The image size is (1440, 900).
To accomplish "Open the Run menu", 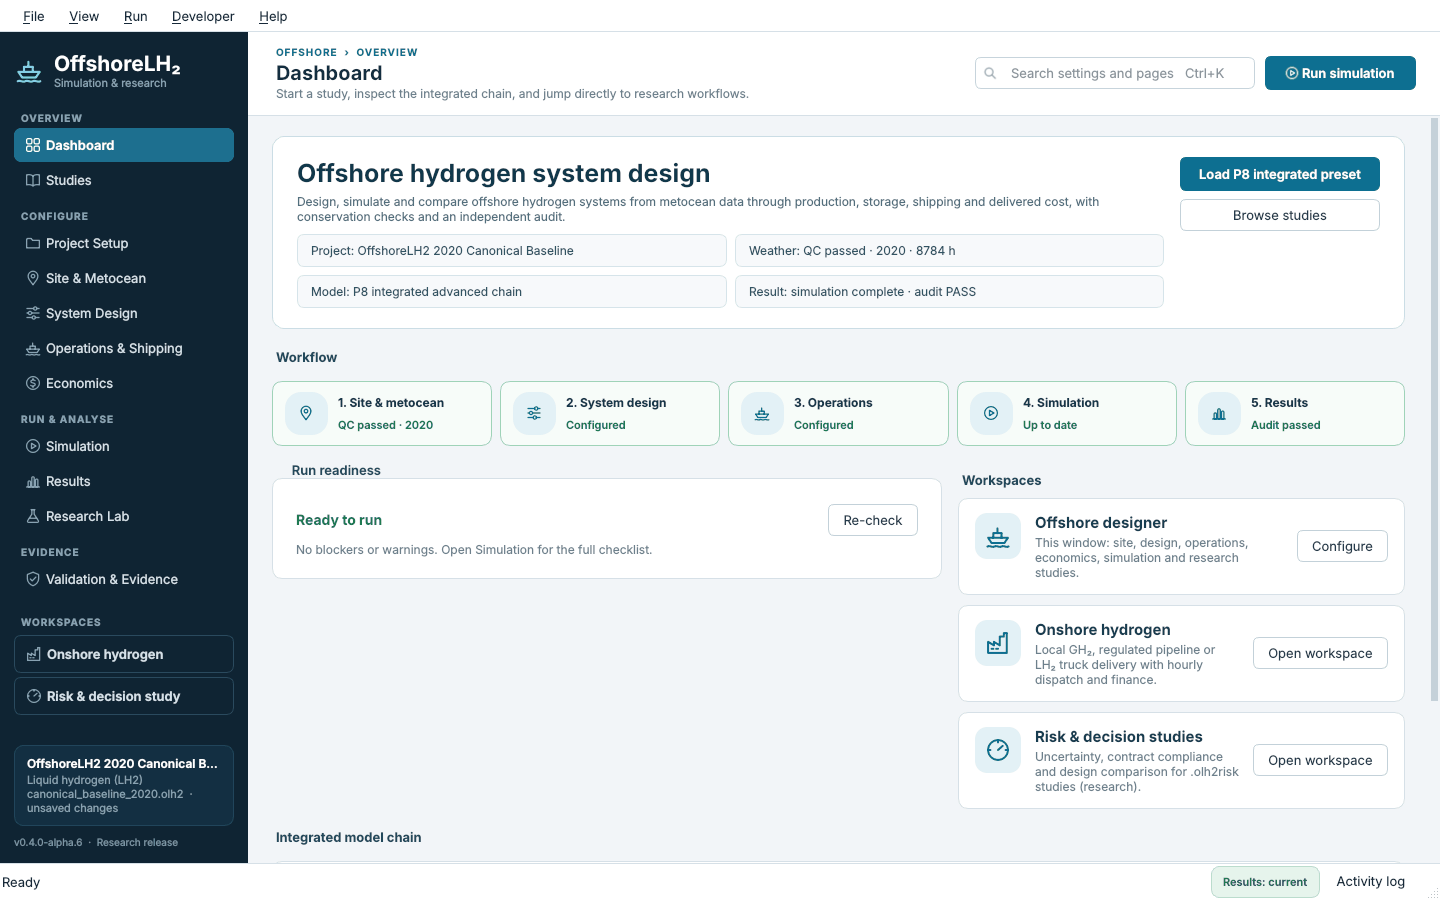I will point(136,16).
